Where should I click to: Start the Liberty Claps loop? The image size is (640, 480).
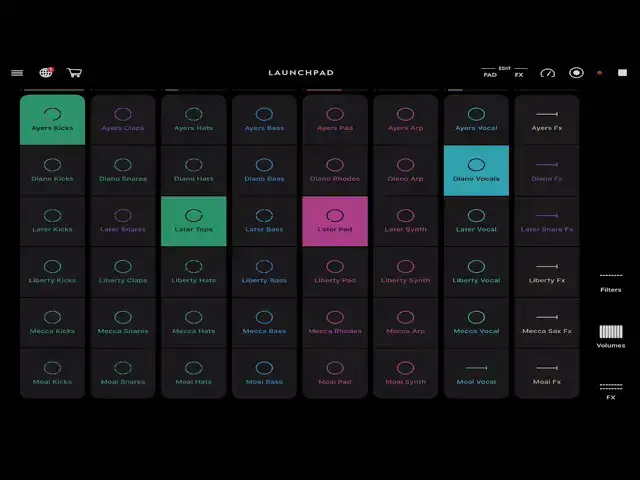[x=123, y=272]
